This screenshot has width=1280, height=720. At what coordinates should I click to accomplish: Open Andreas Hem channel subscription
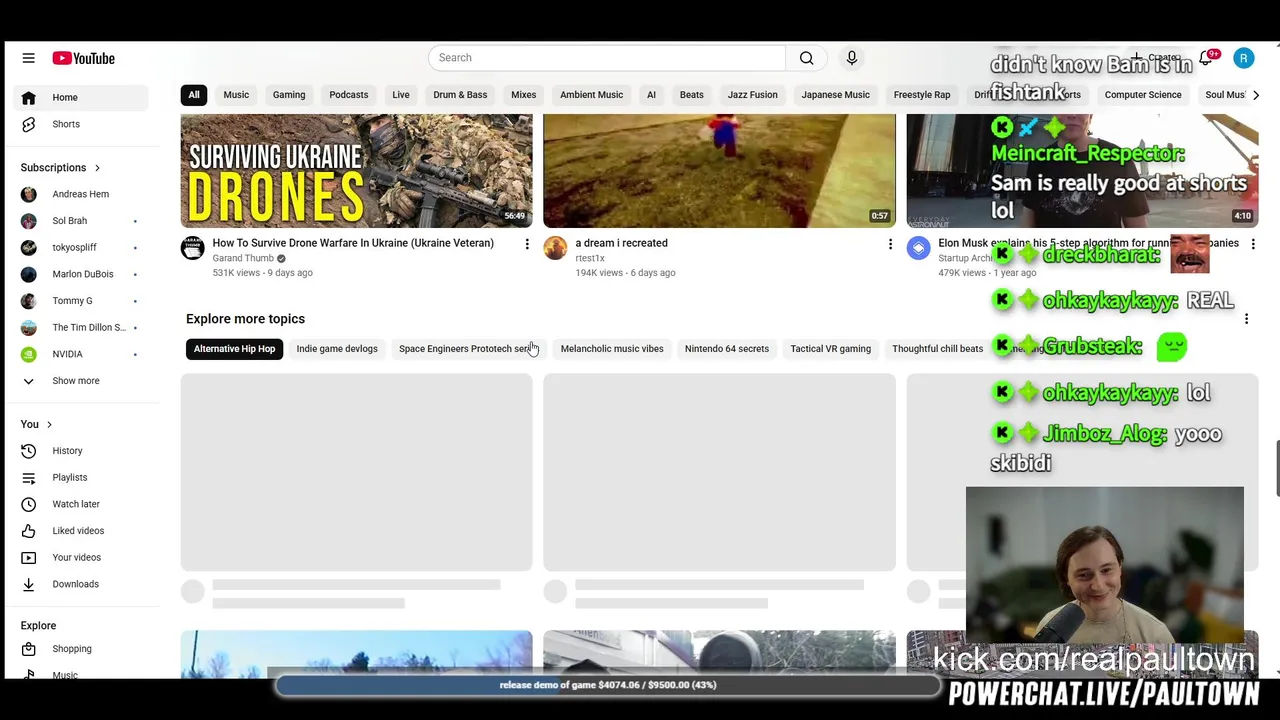[x=82, y=194]
